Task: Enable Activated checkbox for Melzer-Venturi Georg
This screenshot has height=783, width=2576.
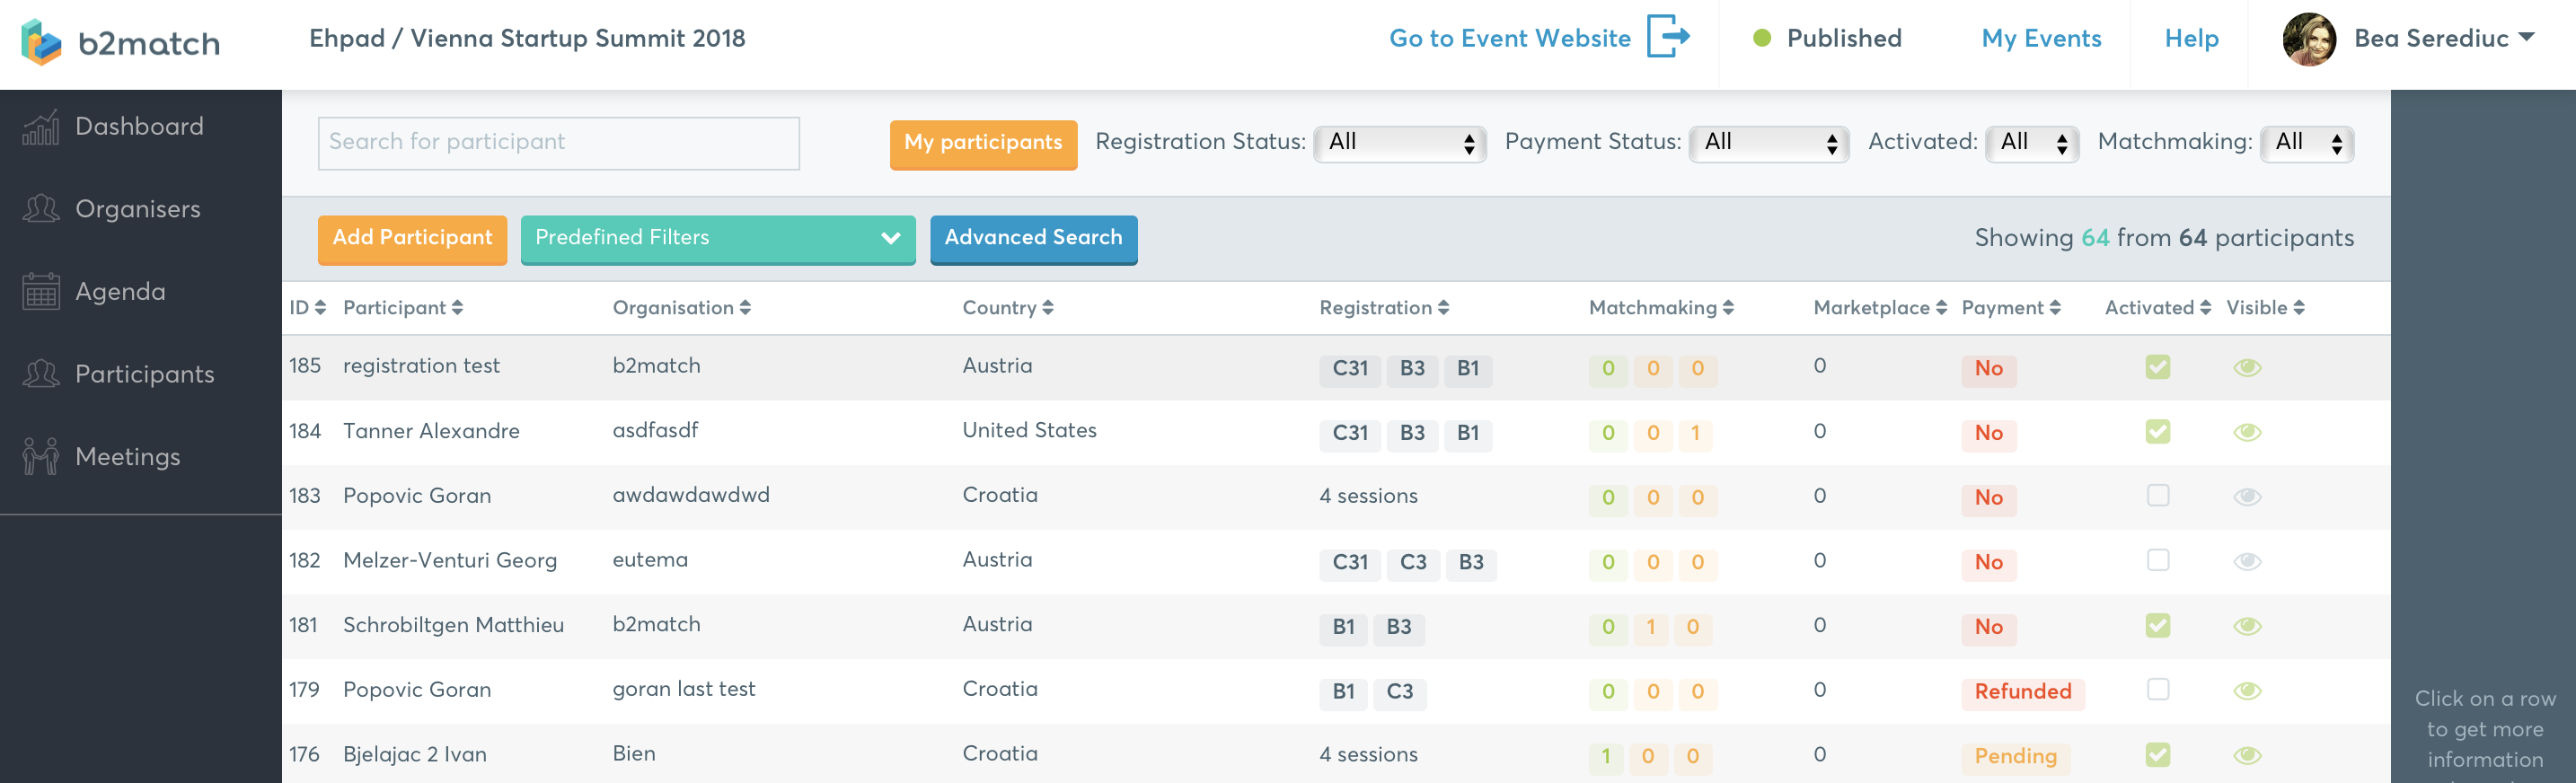Action: [x=2157, y=560]
